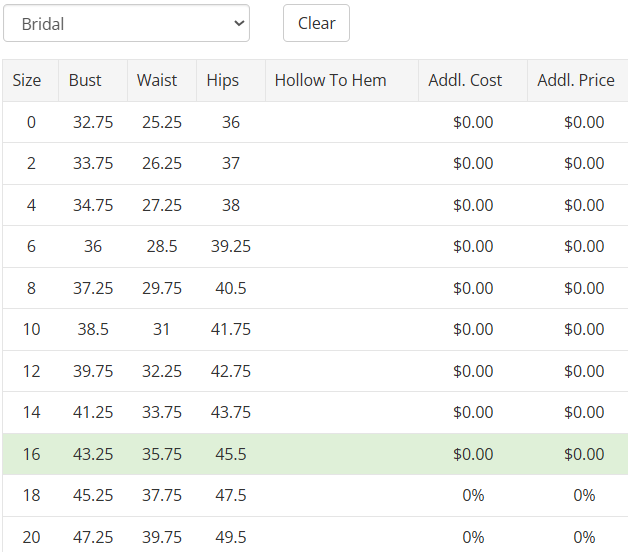This screenshot has width=628, height=552.
Task: Select the size 14 row
Action: pyautogui.click(x=315, y=412)
